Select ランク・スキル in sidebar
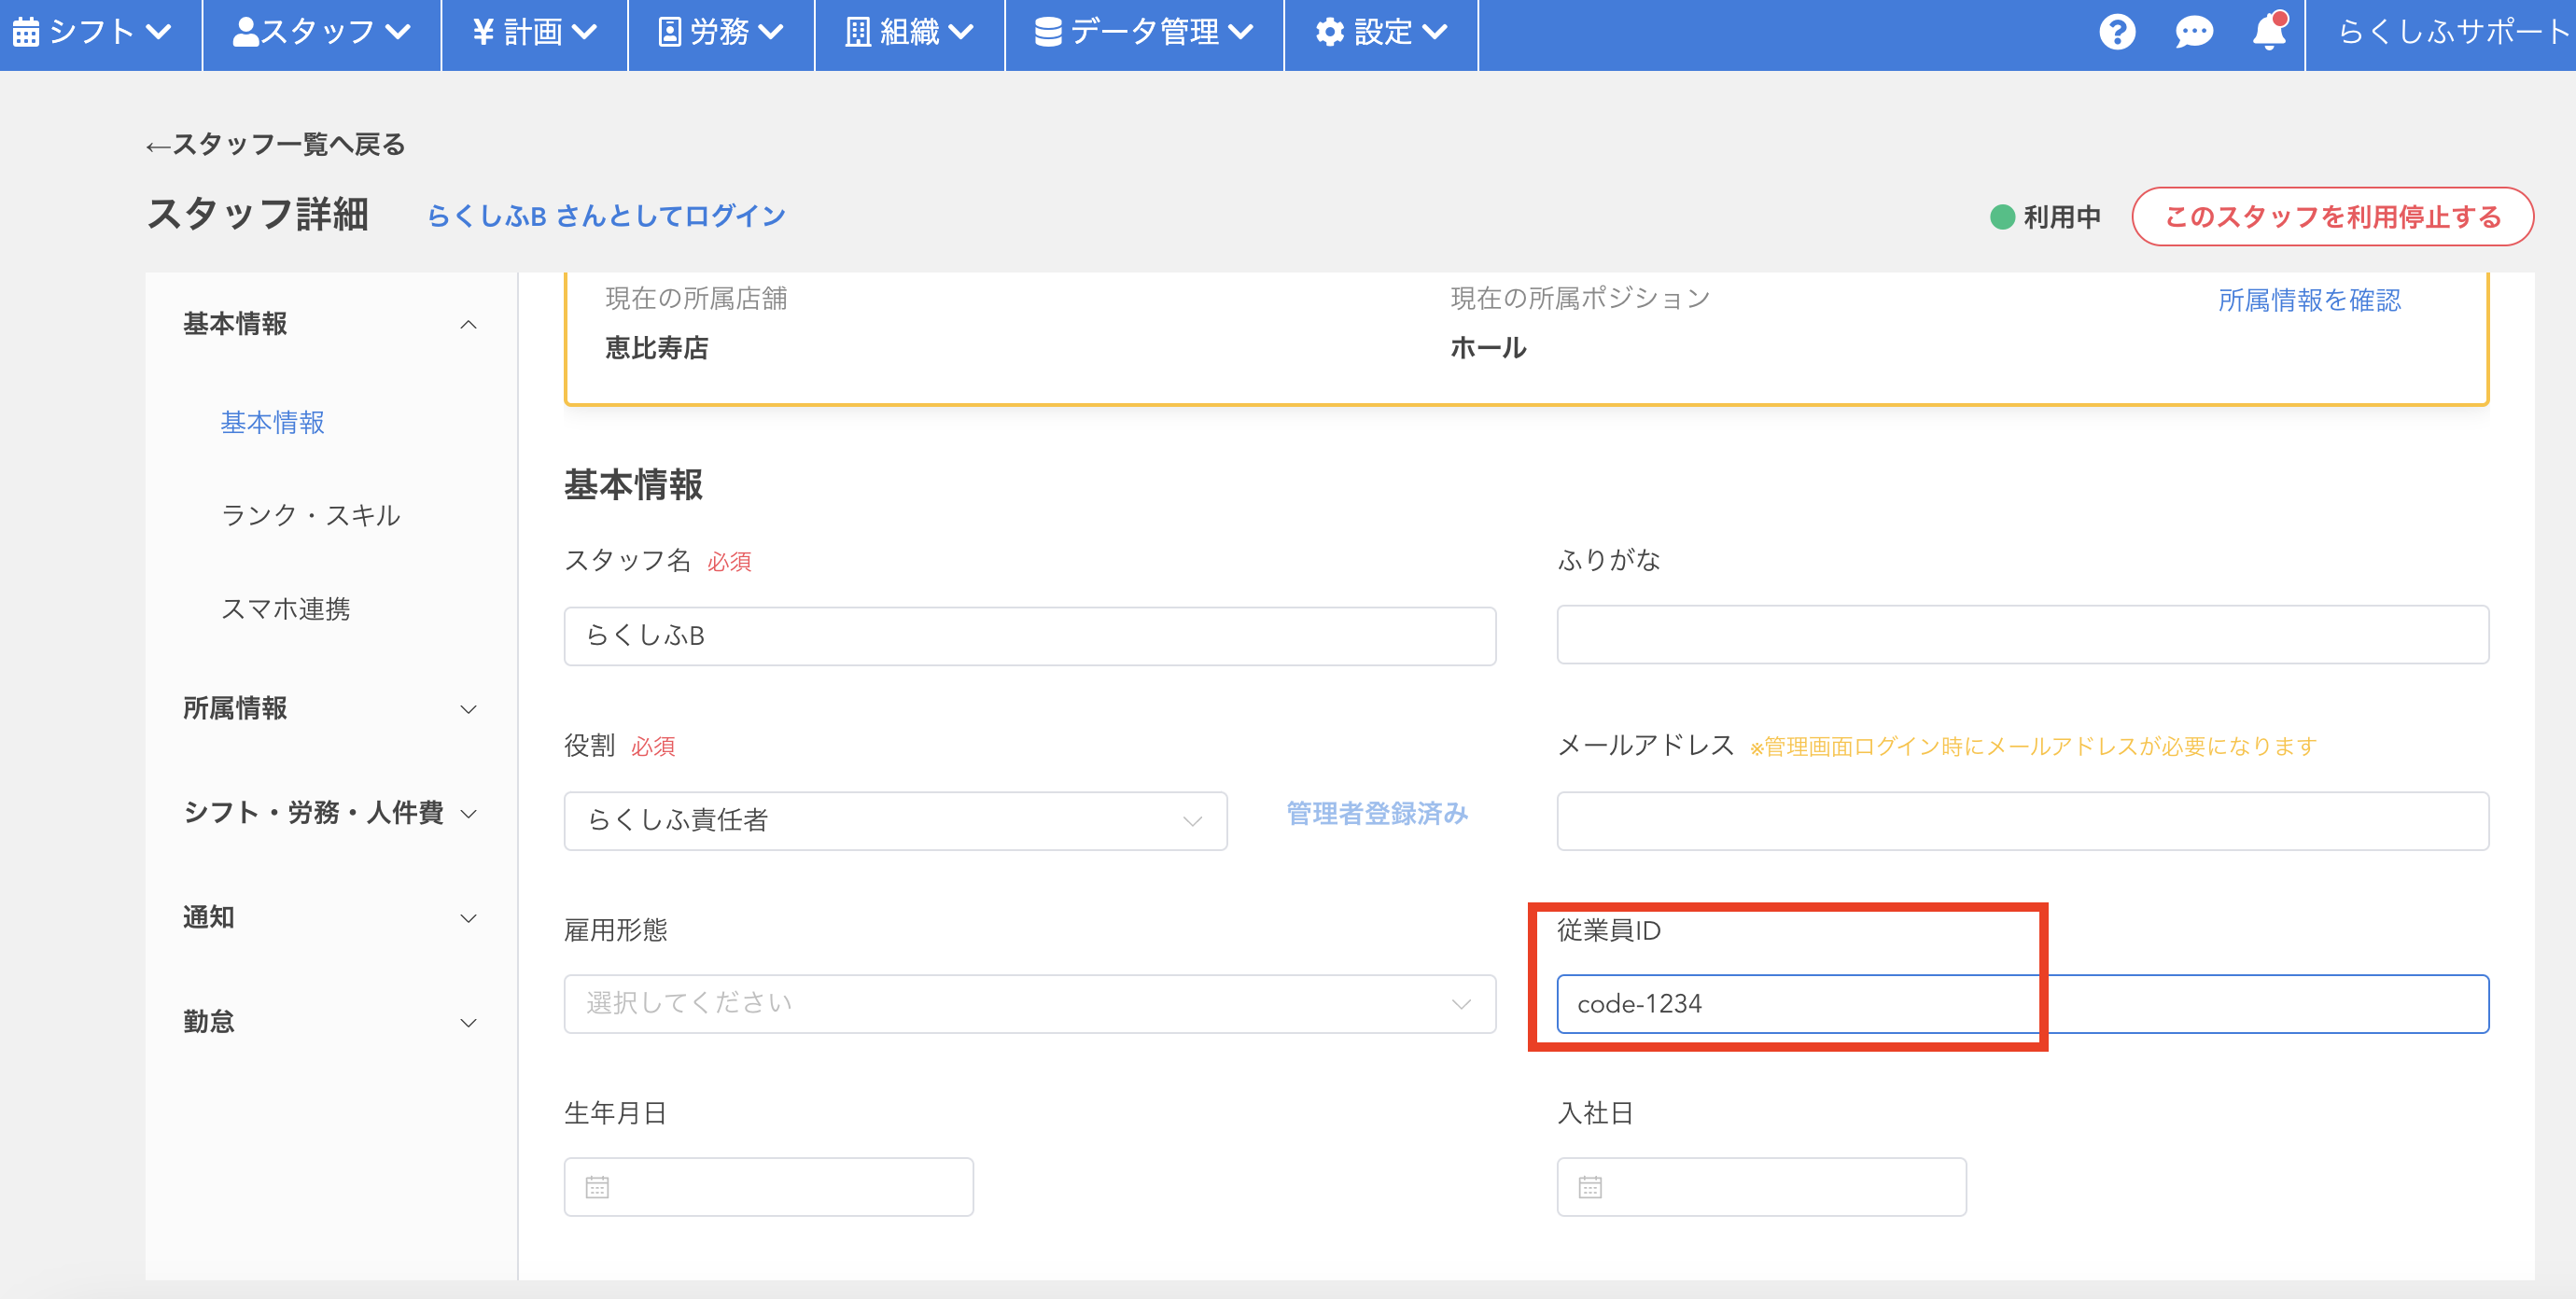Image resolution: width=2576 pixels, height=1299 pixels. (x=310, y=516)
